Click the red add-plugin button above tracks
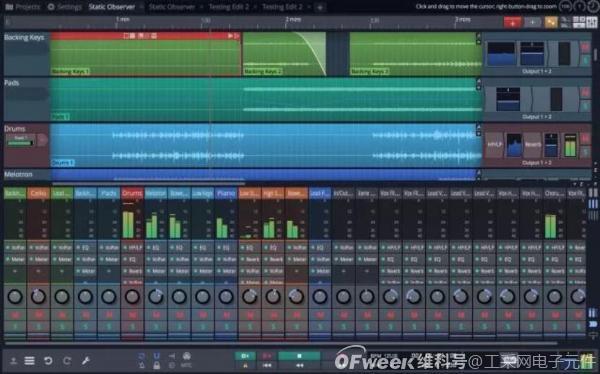Screen dimensions: 600x374 (x=512, y=22)
